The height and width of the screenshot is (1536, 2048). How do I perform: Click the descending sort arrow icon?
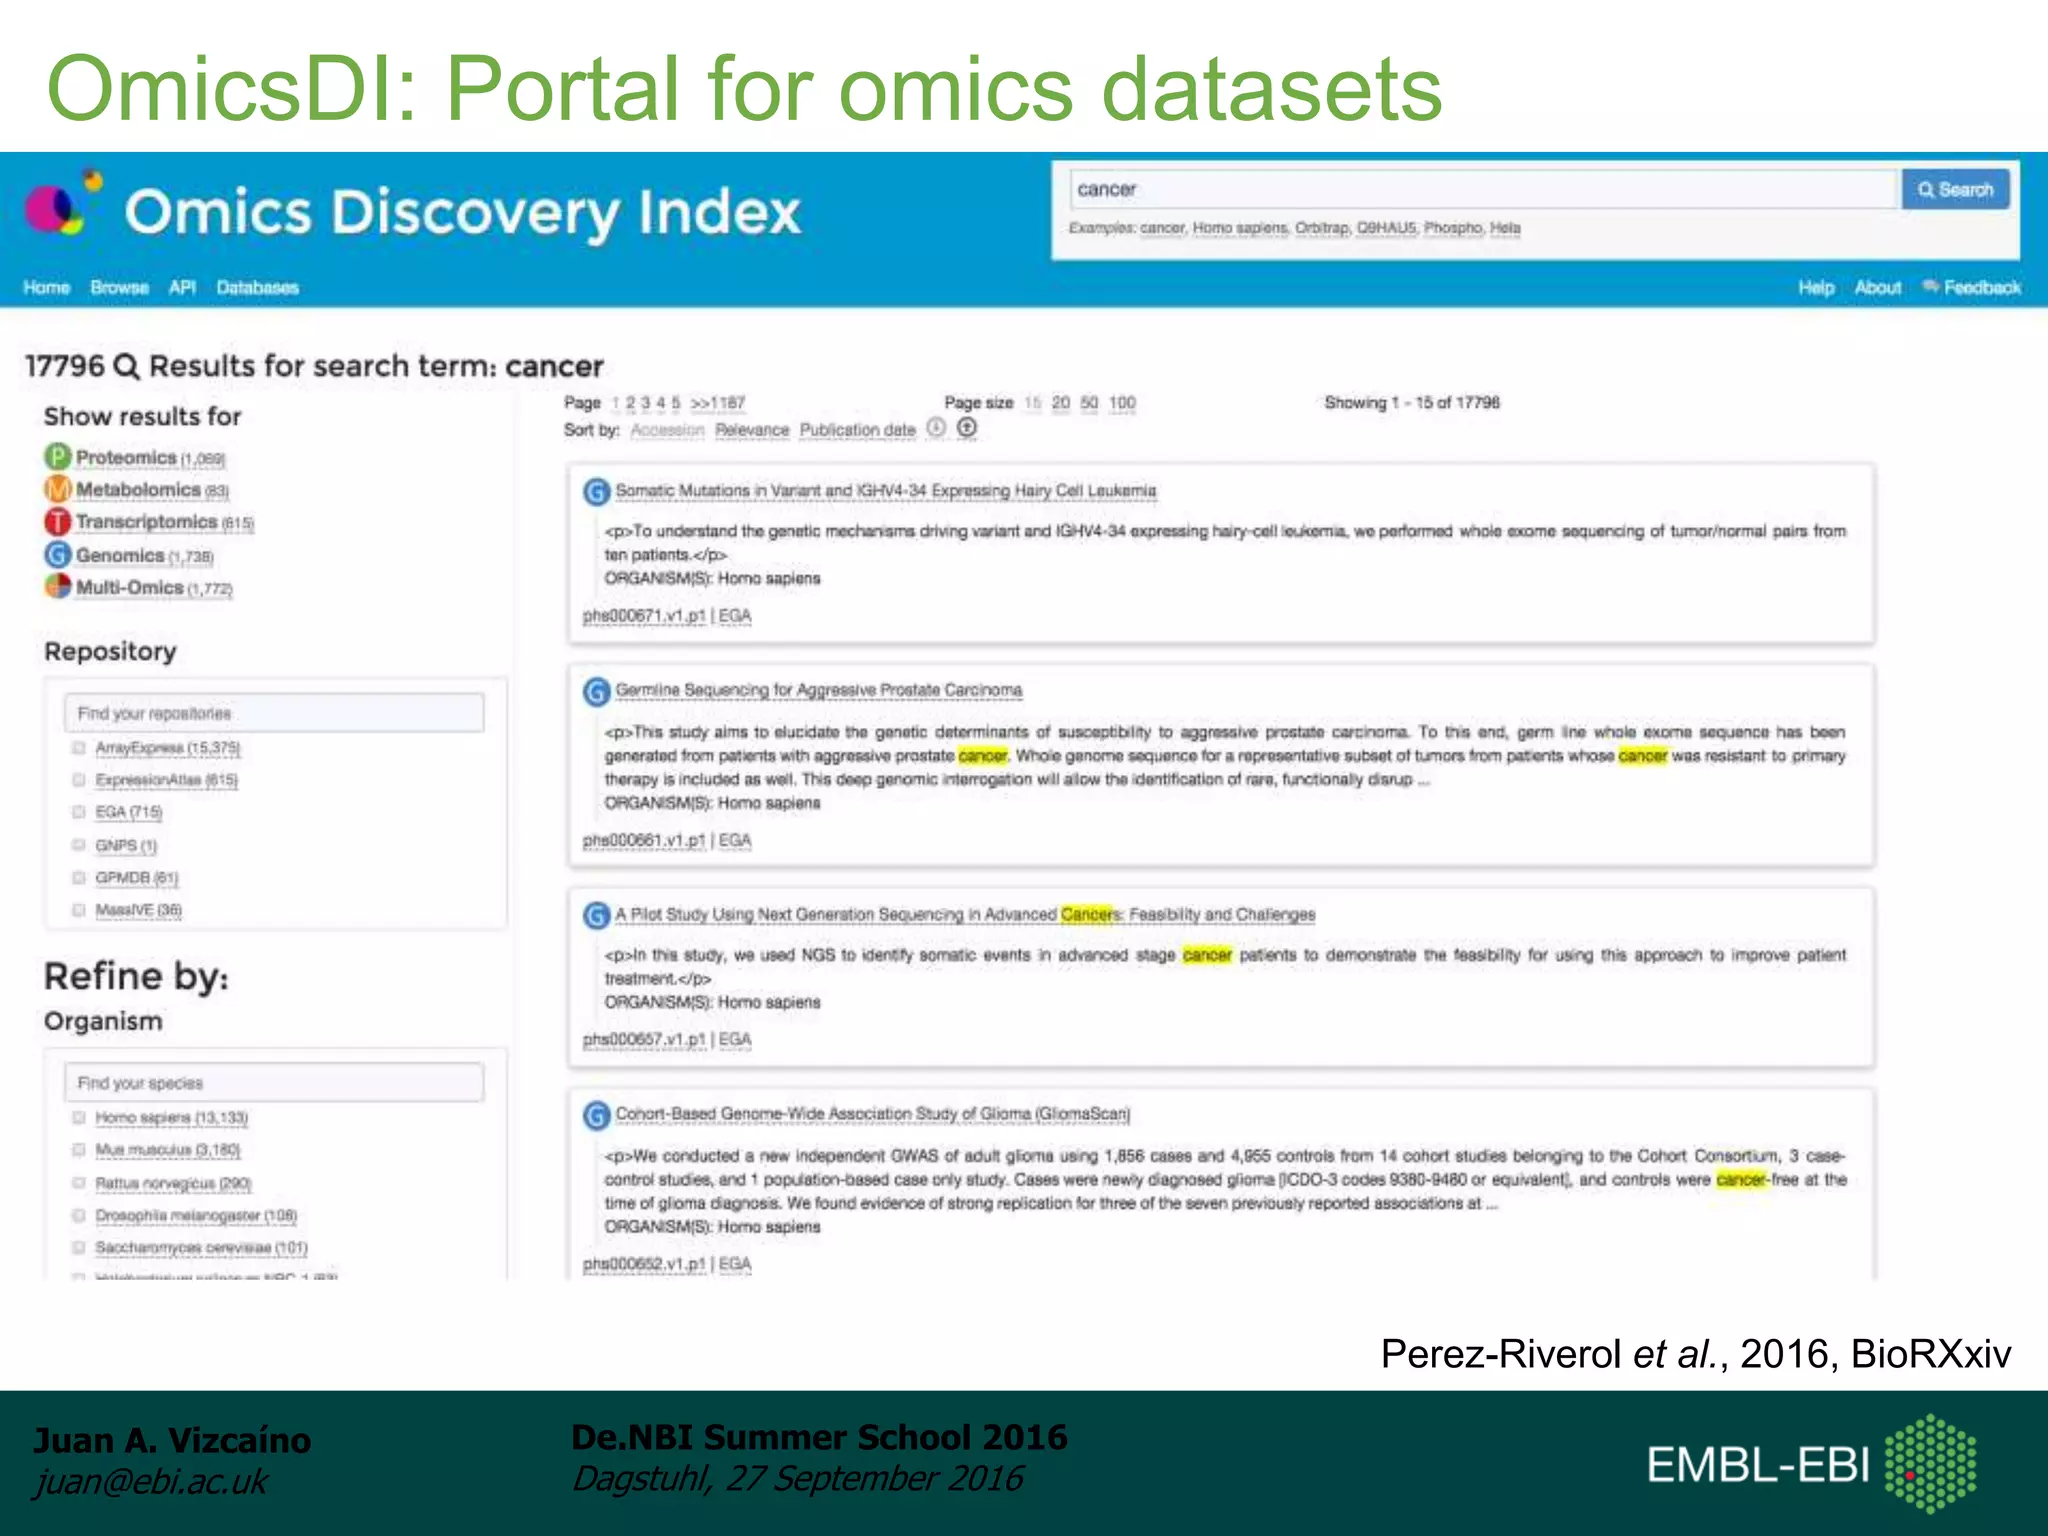click(936, 428)
